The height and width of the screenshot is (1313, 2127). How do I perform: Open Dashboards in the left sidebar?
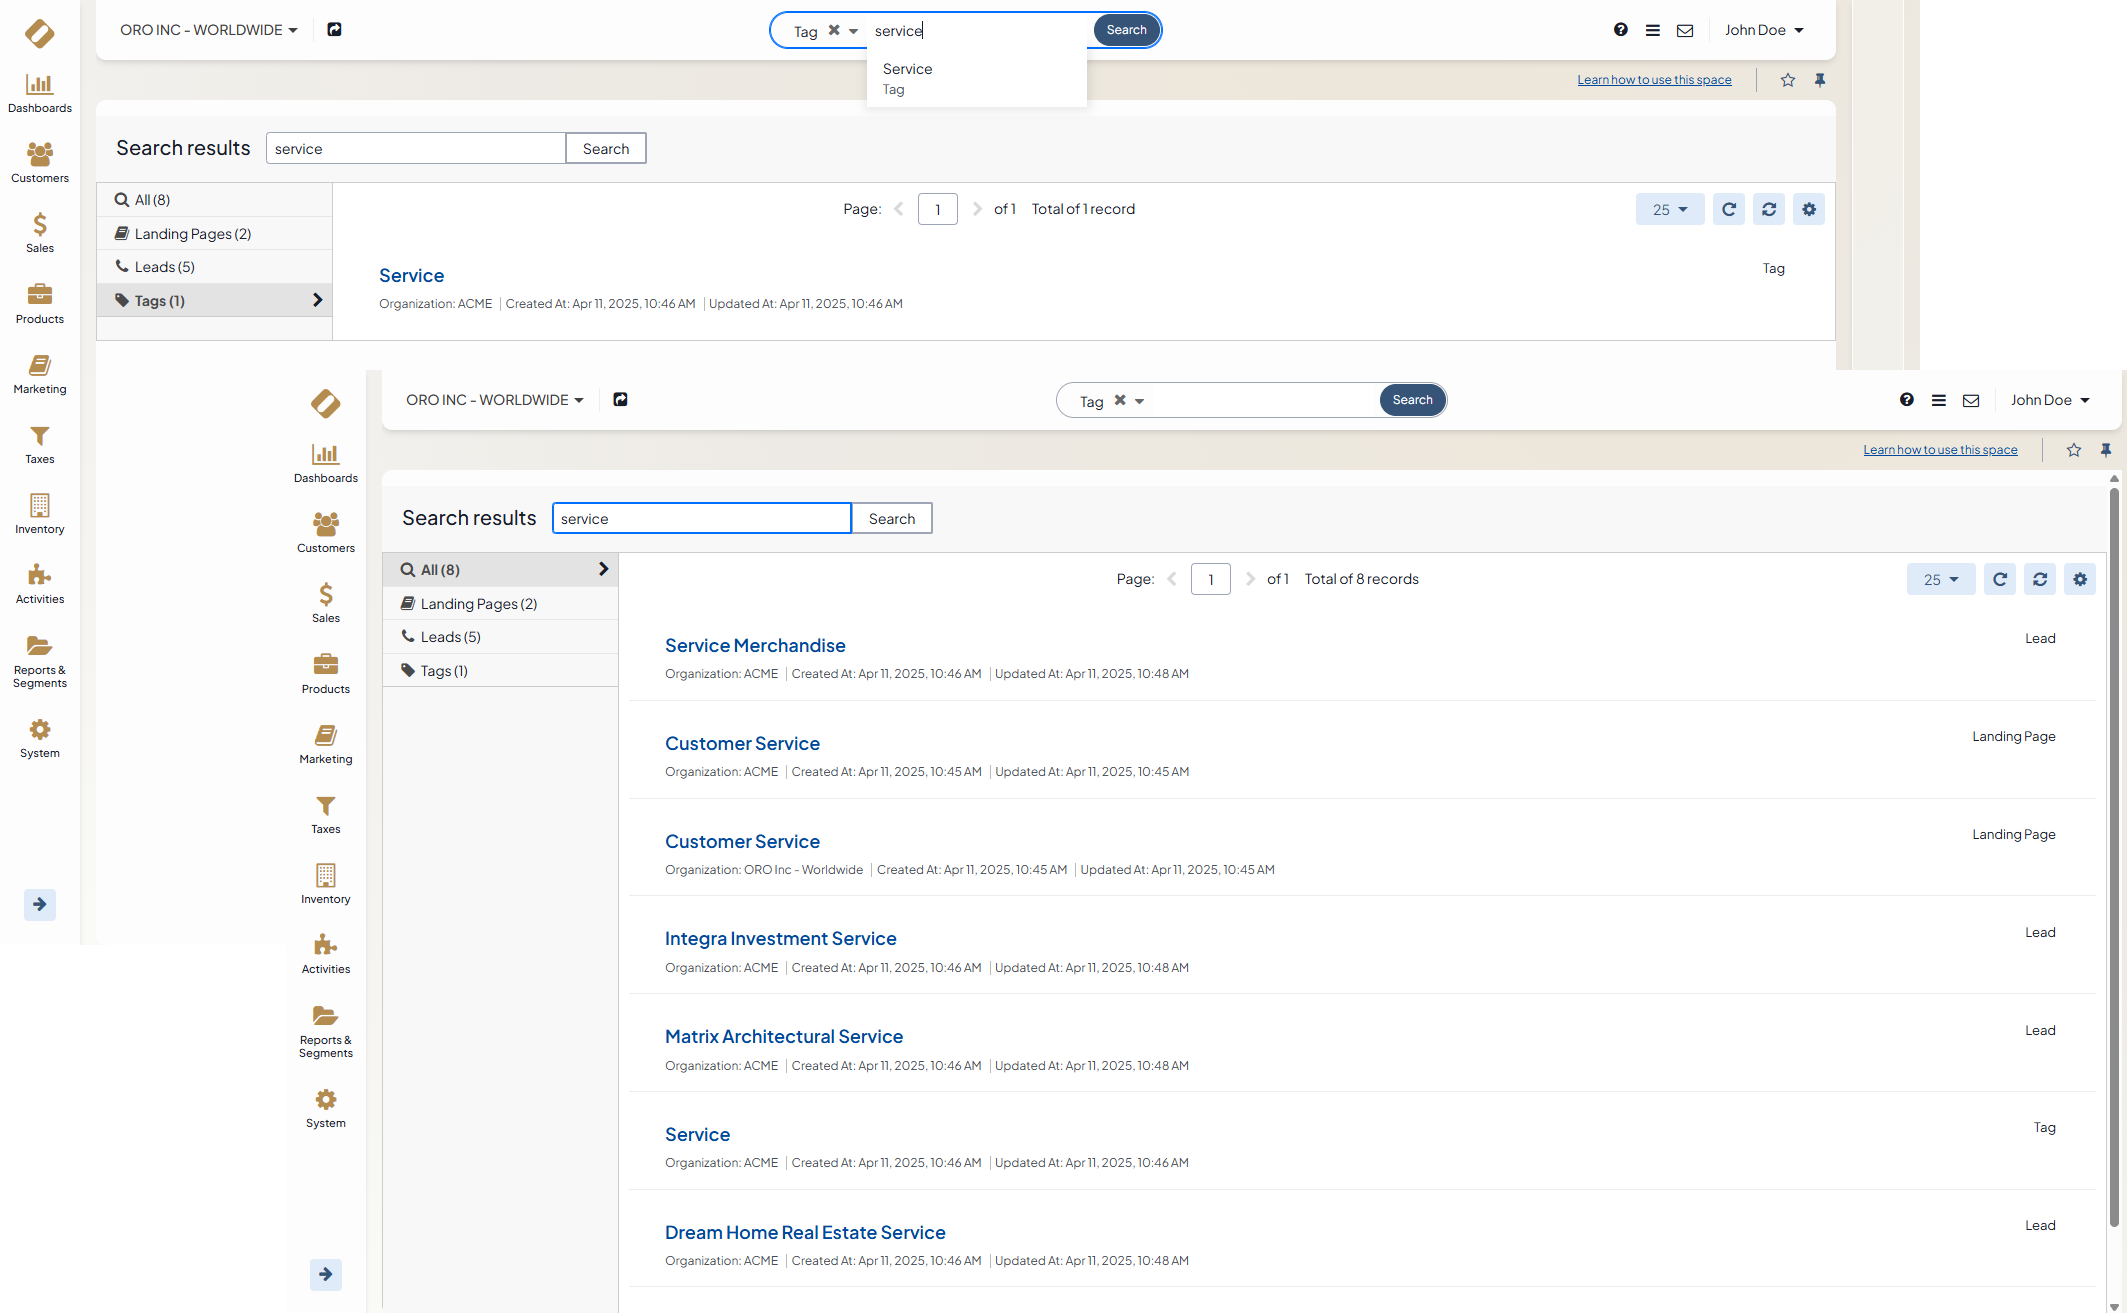point(325,462)
